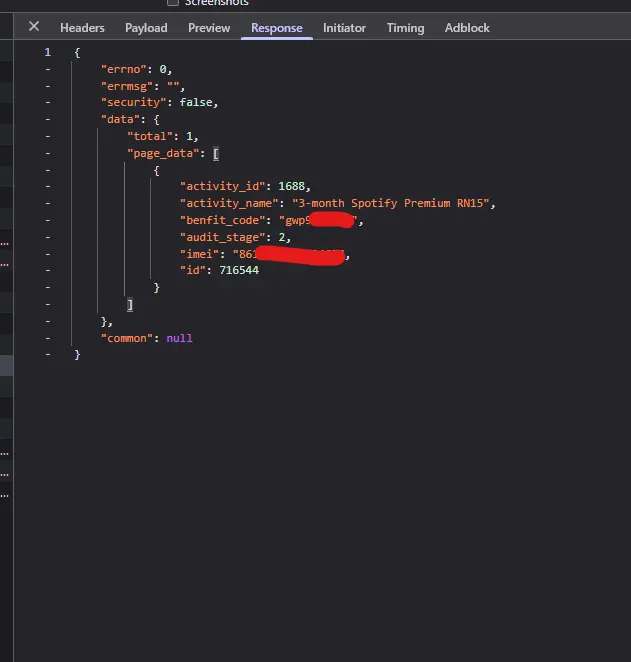This screenshot has height=662, width=631.
Task: Open the Adblock tab
Action: pos(467,28)
